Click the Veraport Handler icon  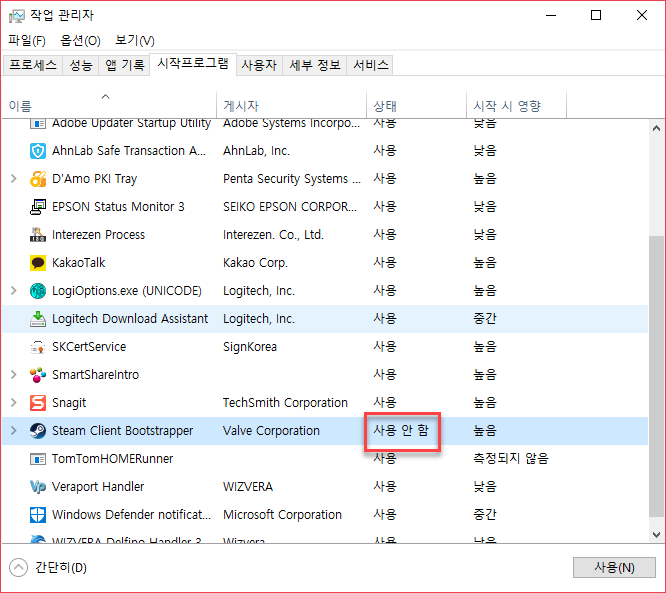pyautogui.click(x=38, y=487)
